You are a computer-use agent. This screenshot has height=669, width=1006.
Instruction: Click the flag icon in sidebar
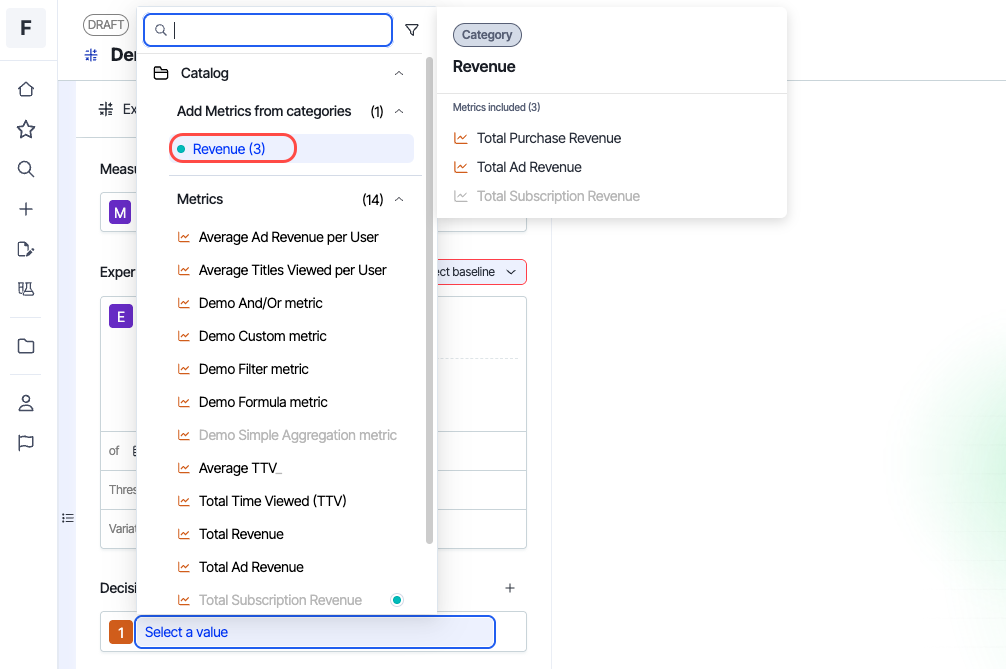pos(26,443)
